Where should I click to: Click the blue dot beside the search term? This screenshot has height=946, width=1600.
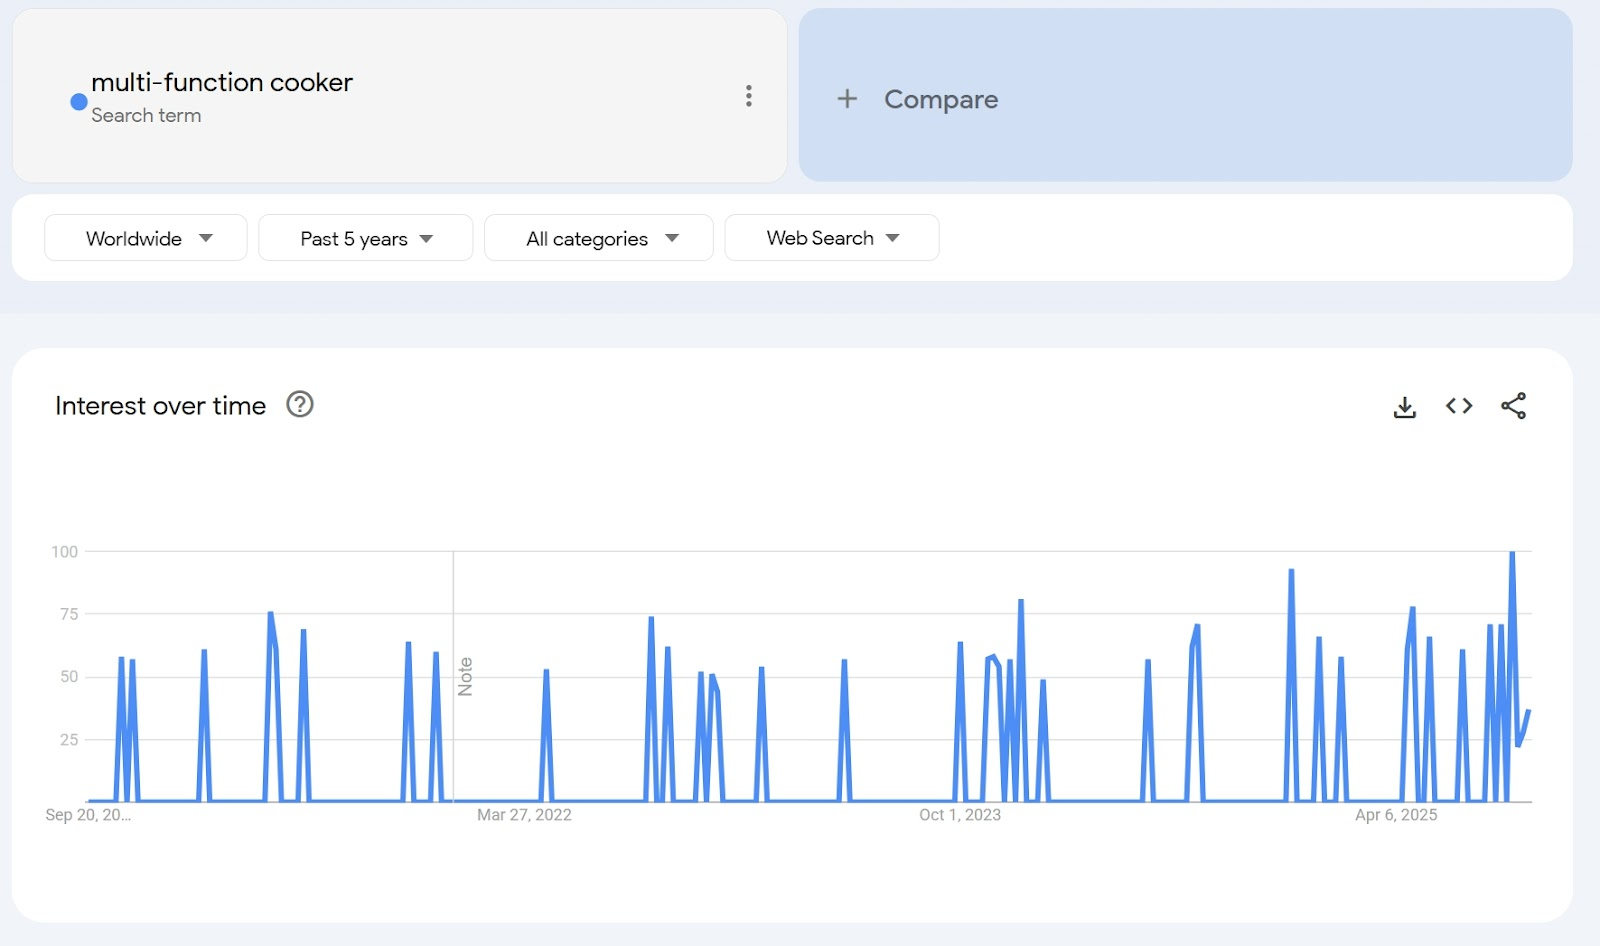point(79,101)
